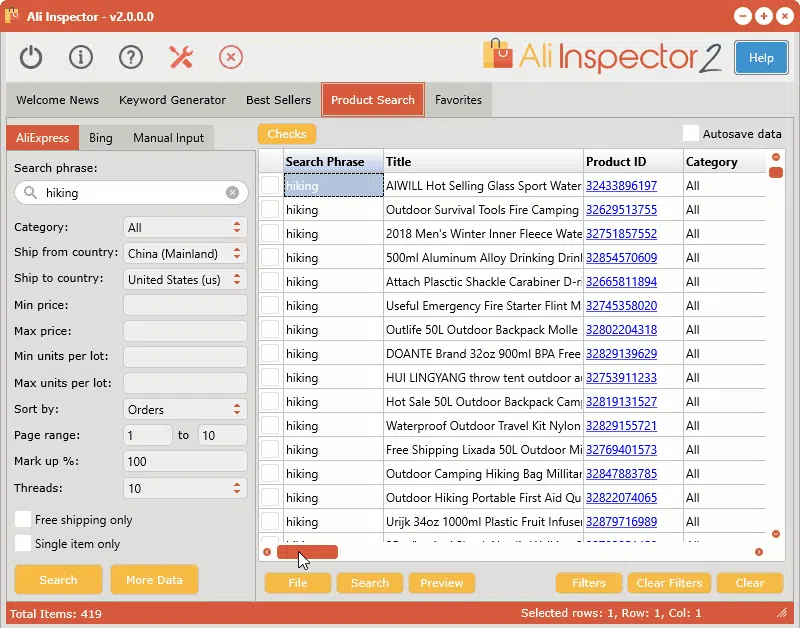Open the Filters button

pyautogui.click(x=589, y=583)
